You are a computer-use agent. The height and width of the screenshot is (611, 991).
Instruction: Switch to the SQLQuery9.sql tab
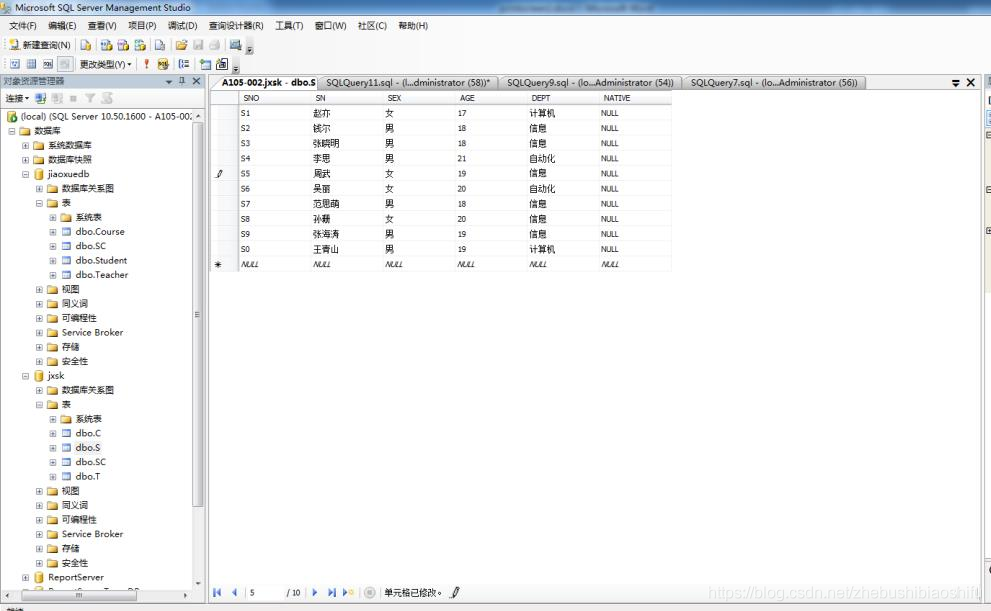[x=590, y=83]
